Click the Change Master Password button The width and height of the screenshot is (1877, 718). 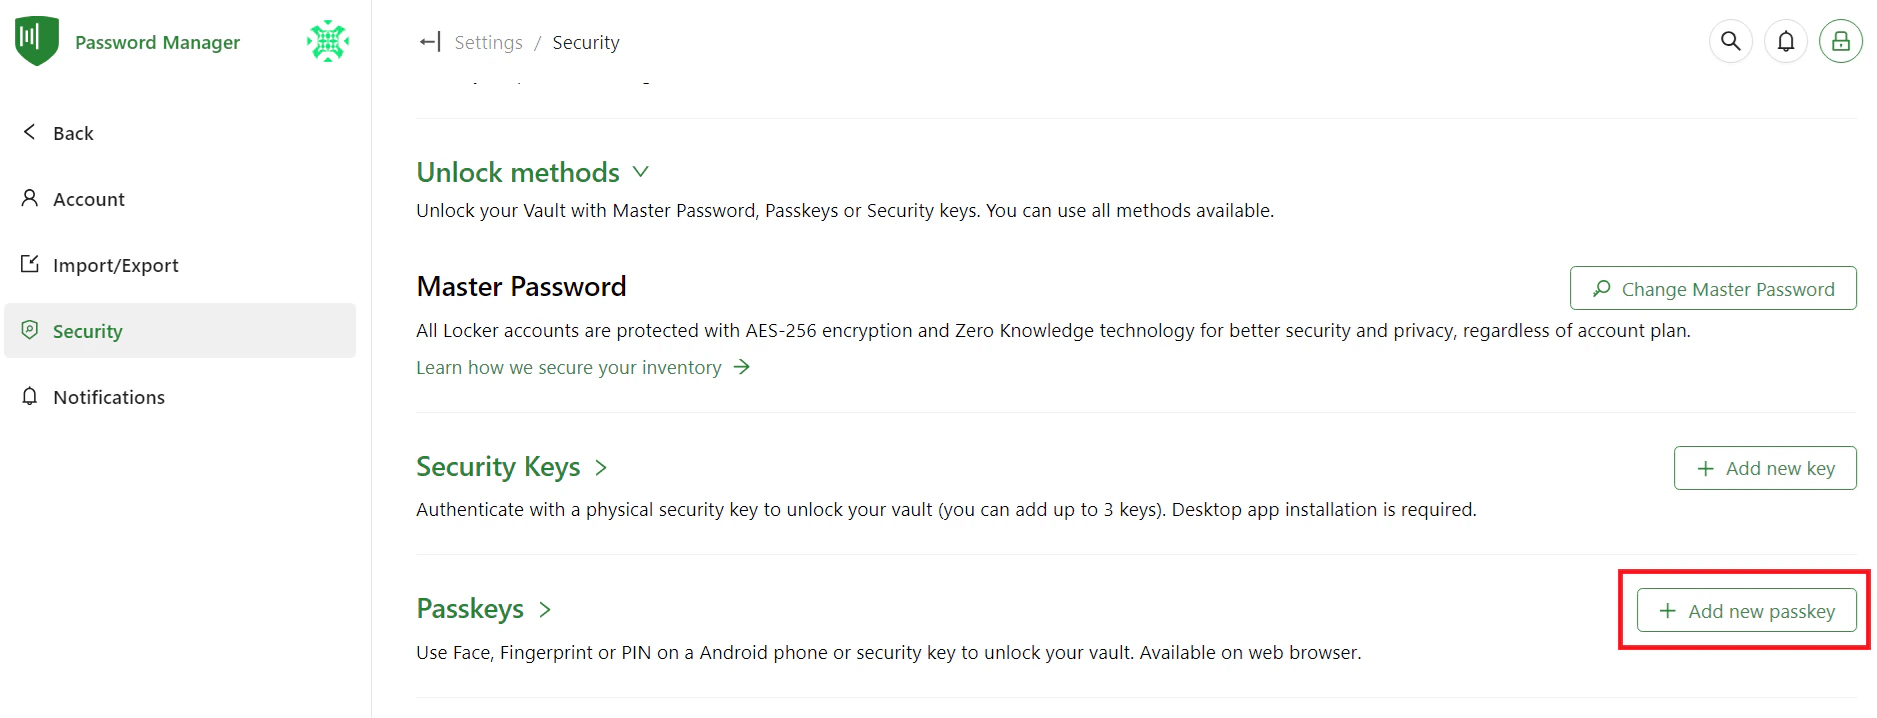[1712, 288]
